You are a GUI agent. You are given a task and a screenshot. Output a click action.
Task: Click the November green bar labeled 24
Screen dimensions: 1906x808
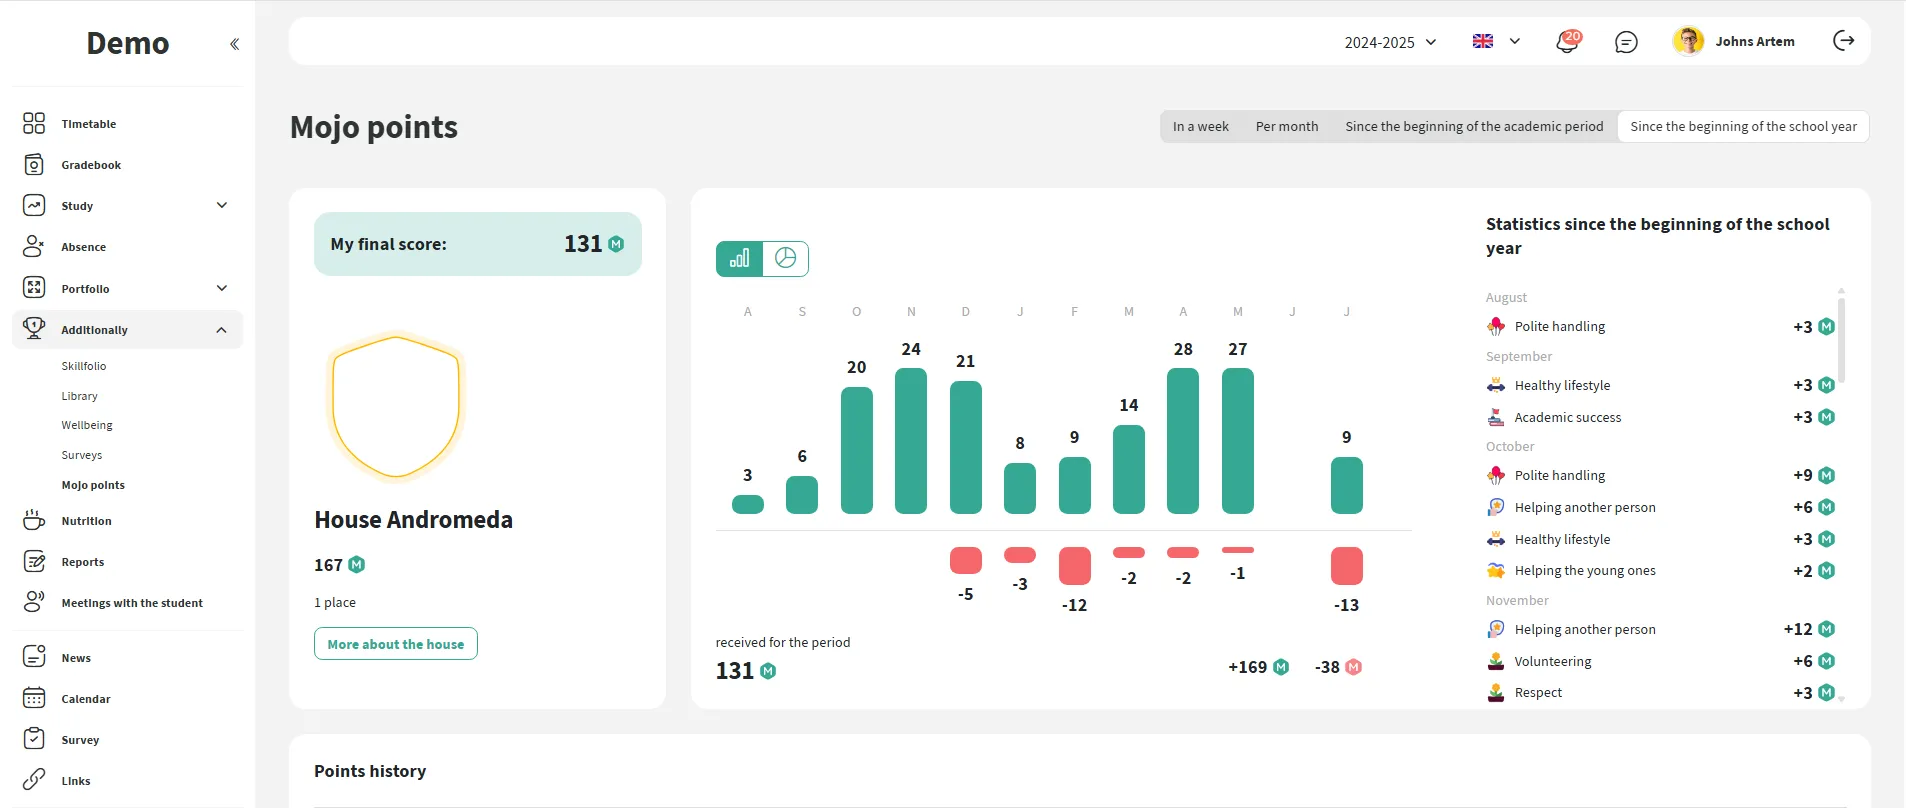[x=911, y=441]
